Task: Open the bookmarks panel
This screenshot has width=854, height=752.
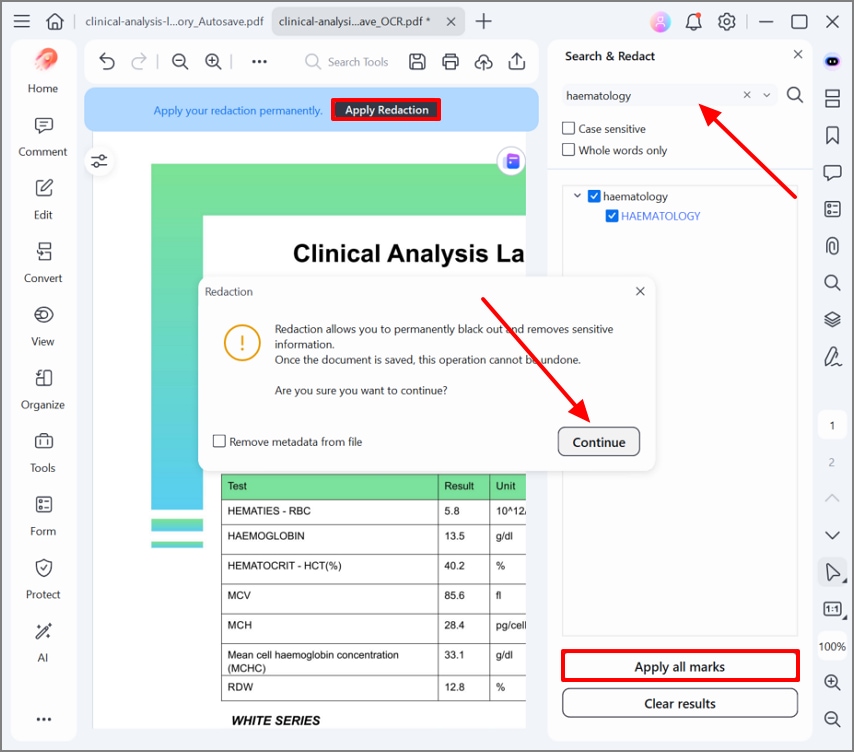Action: [x=832, y=135]
